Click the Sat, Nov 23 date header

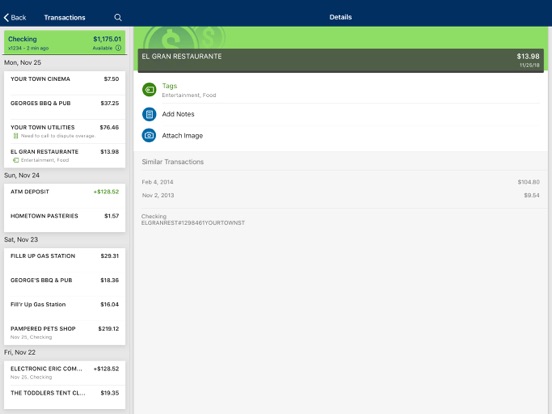[21, 240]
